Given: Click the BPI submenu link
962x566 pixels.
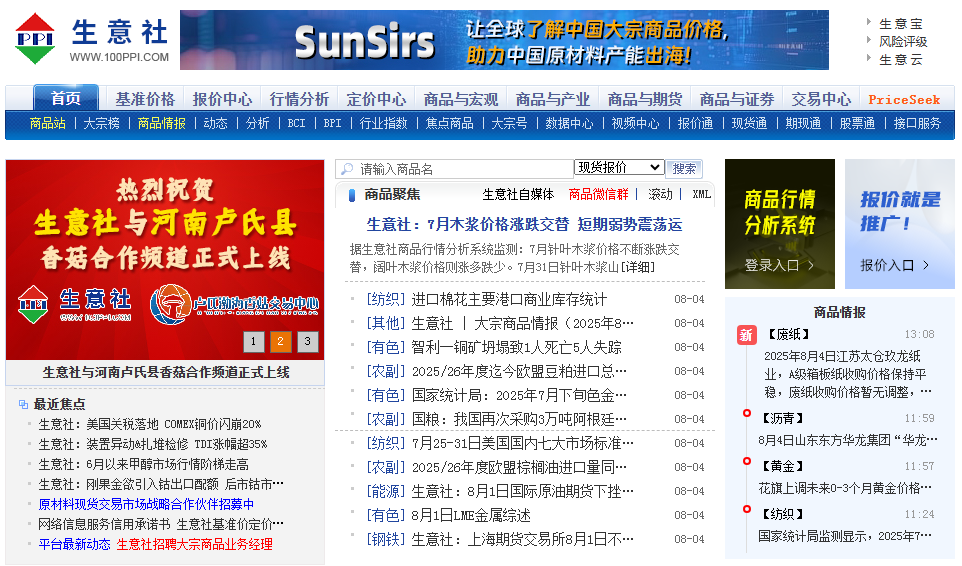Looking at the screenshot, I should [x=333, y=123].
